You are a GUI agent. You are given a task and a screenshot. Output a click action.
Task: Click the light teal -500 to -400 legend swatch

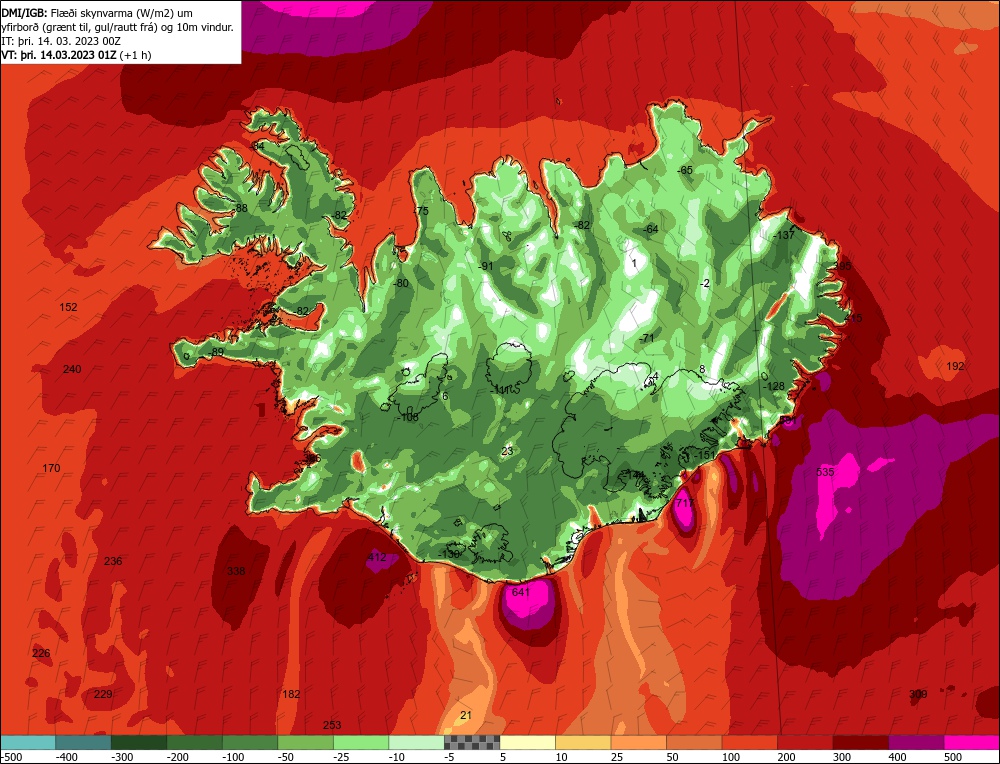[x=28, y=742]
